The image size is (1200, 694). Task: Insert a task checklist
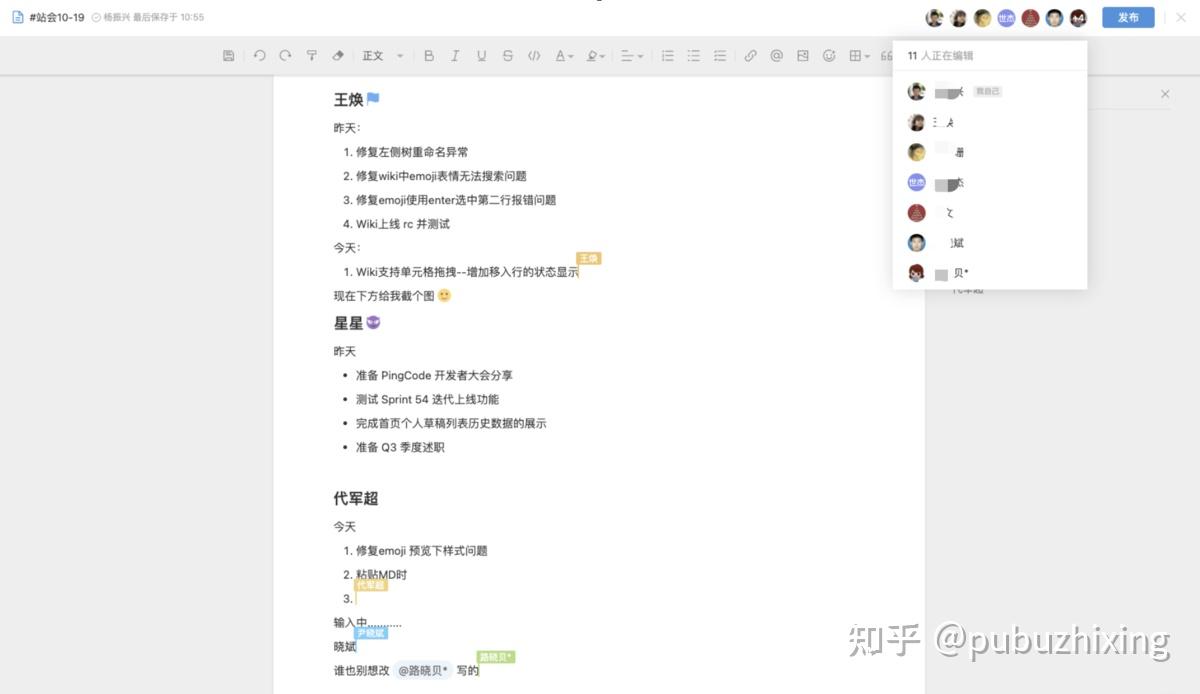tap(719, 56)
